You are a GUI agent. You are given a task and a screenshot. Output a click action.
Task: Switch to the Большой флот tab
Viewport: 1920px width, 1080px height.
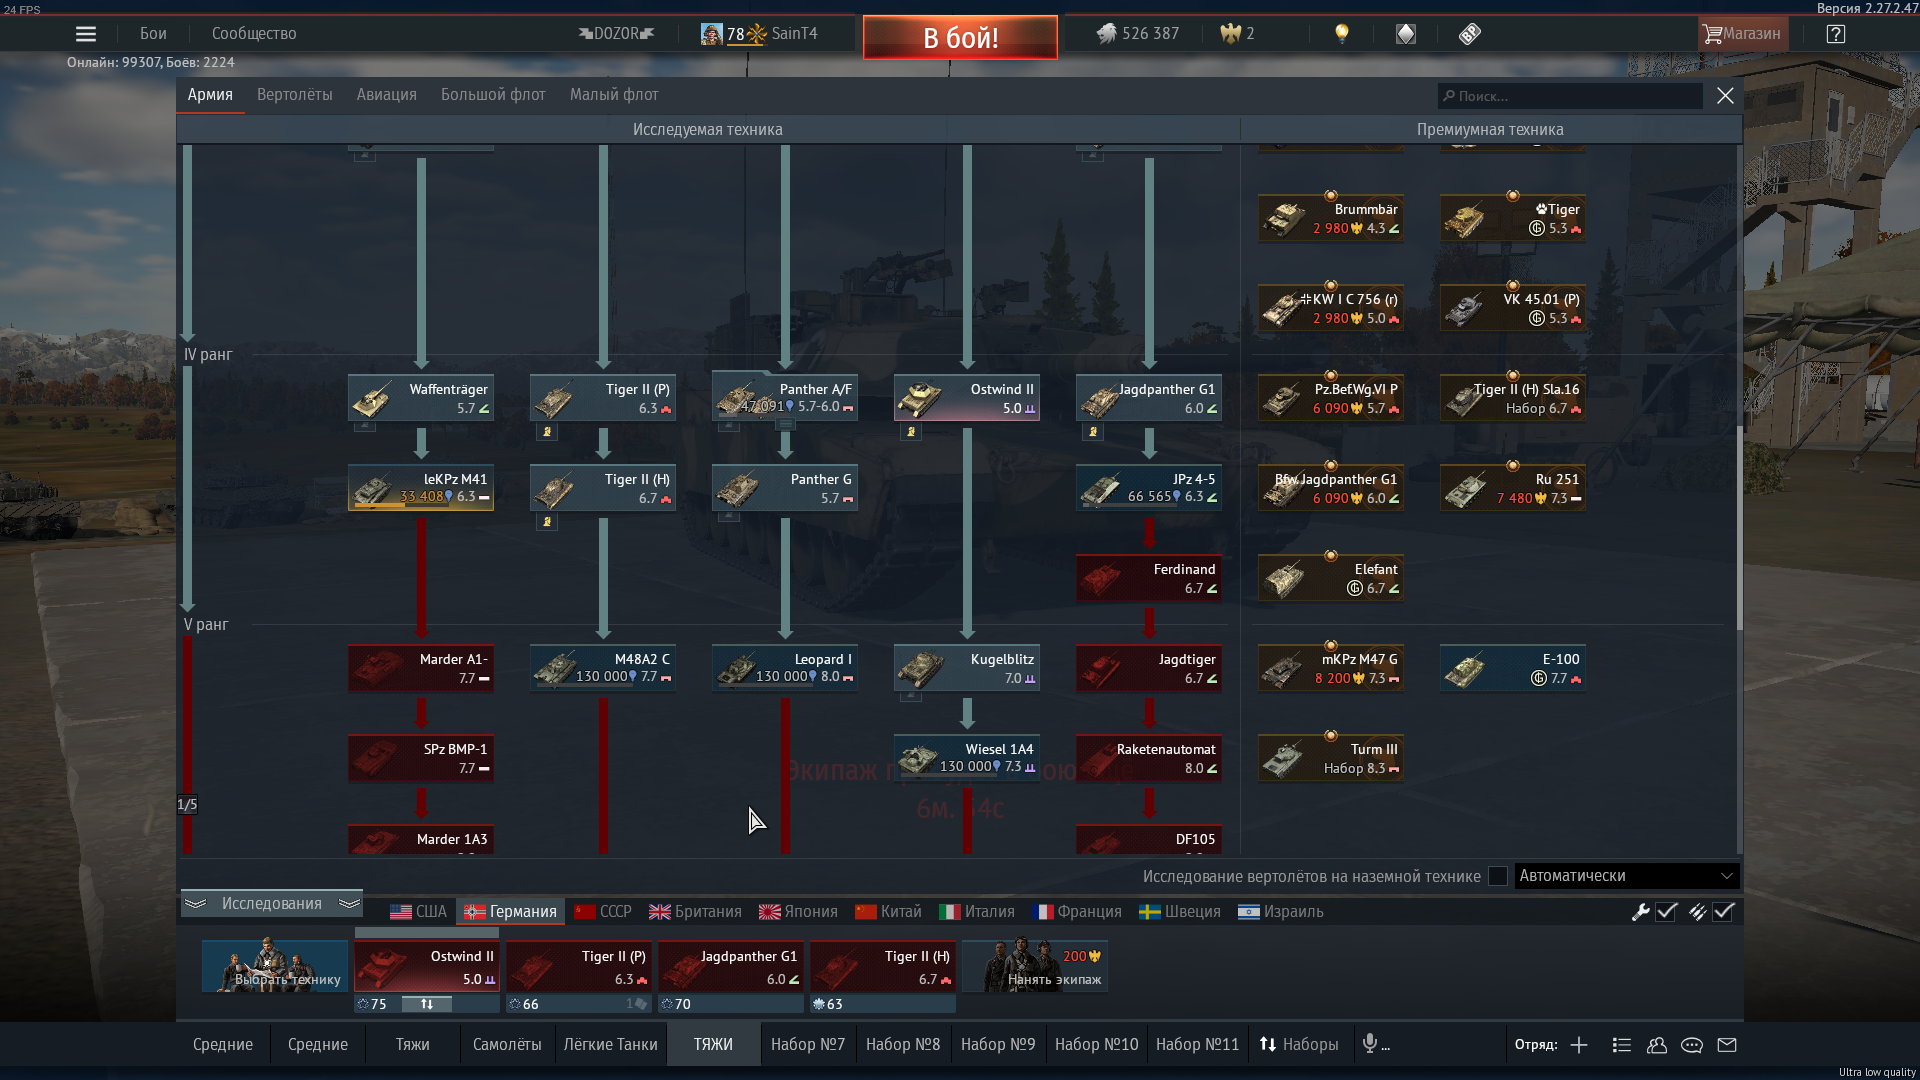pyautogui.click(x=493, y=95)
